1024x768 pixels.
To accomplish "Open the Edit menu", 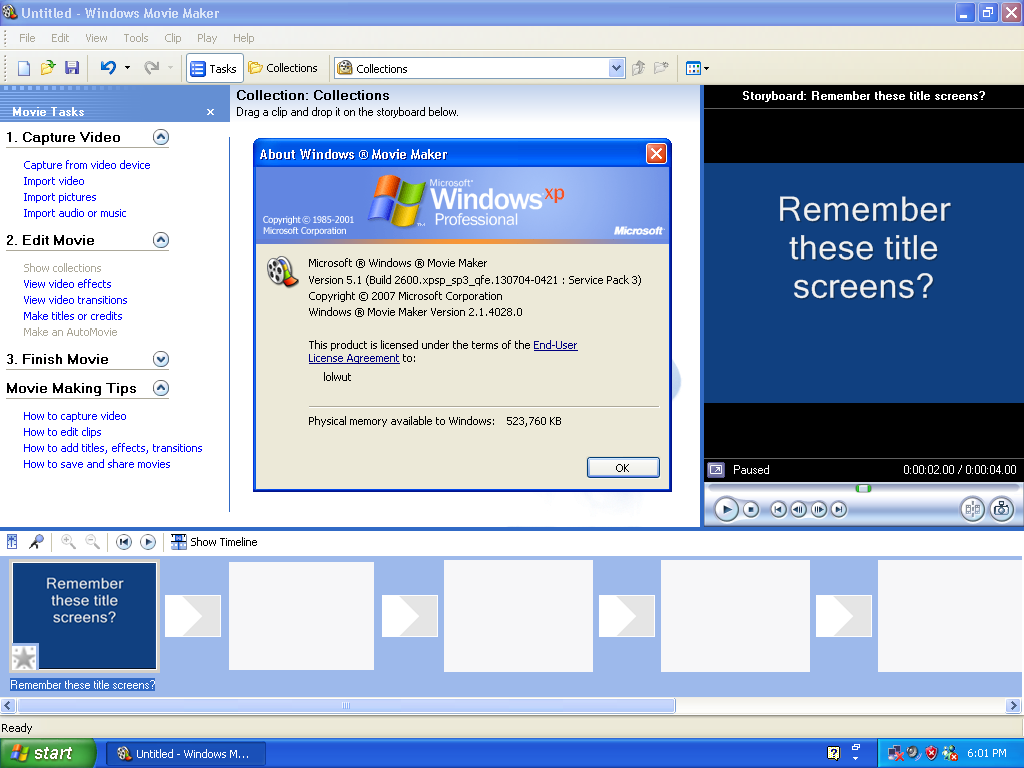I will coord(60,38).
